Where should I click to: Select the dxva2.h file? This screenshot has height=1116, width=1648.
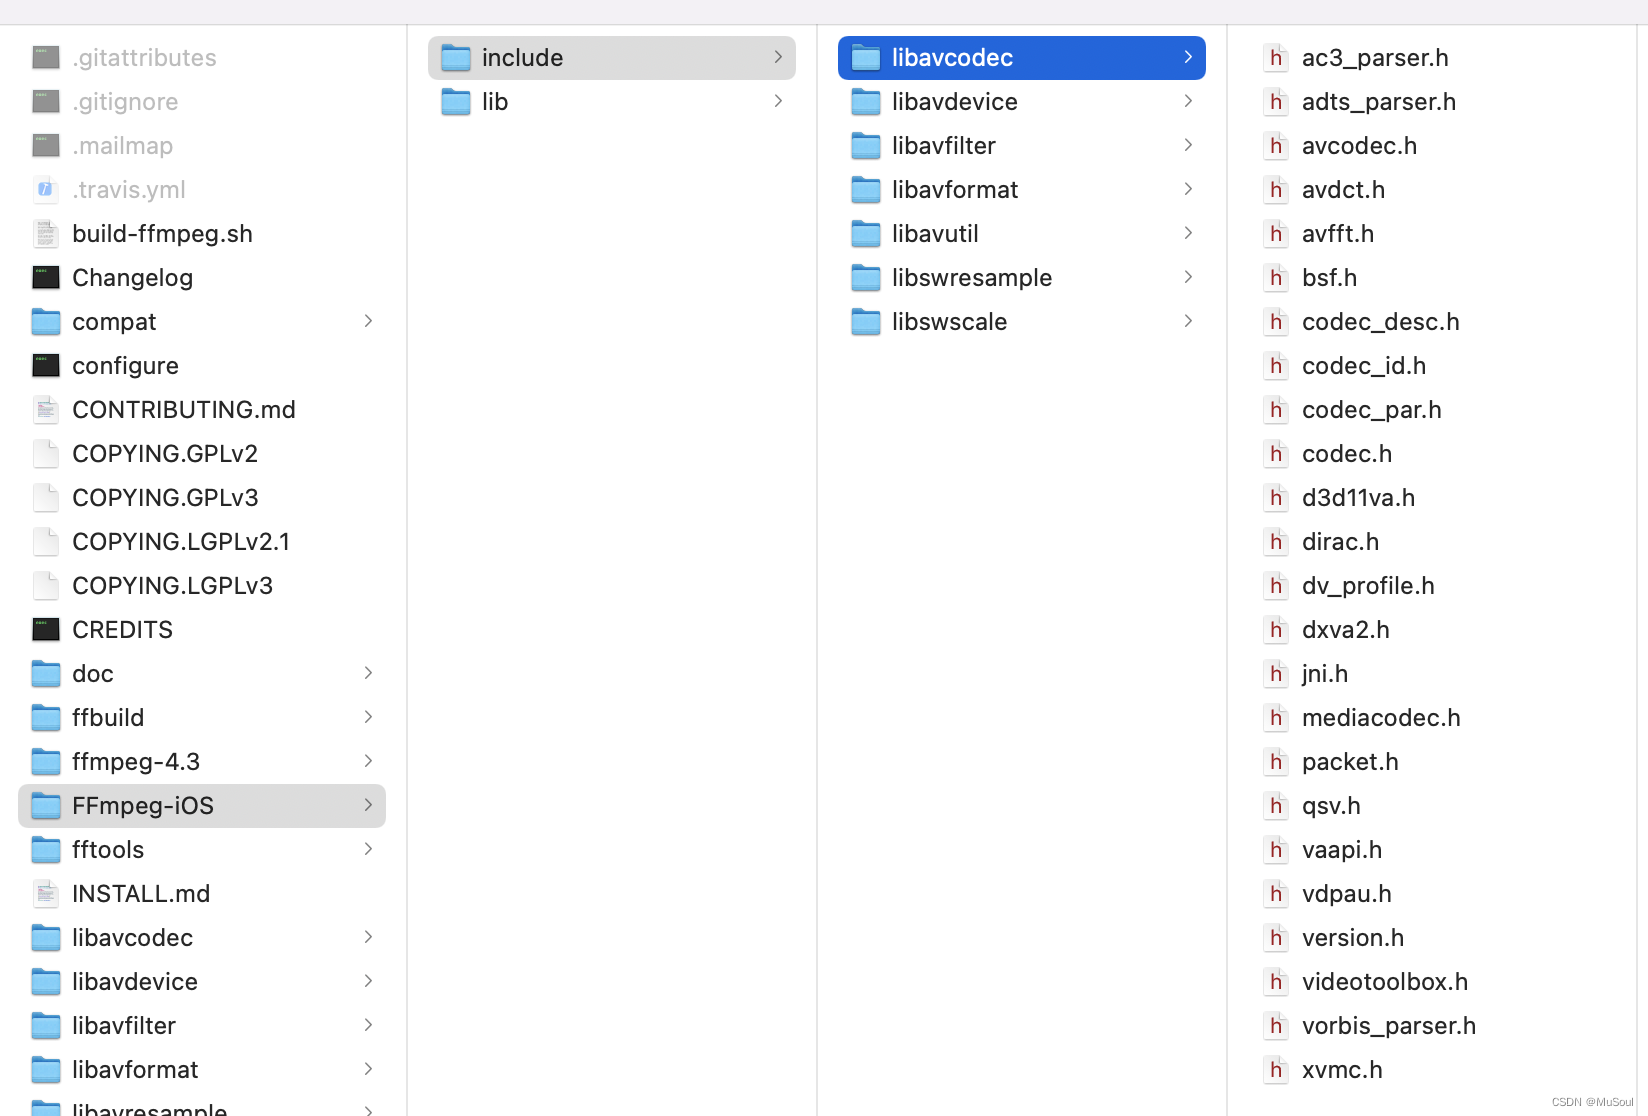1432,630
